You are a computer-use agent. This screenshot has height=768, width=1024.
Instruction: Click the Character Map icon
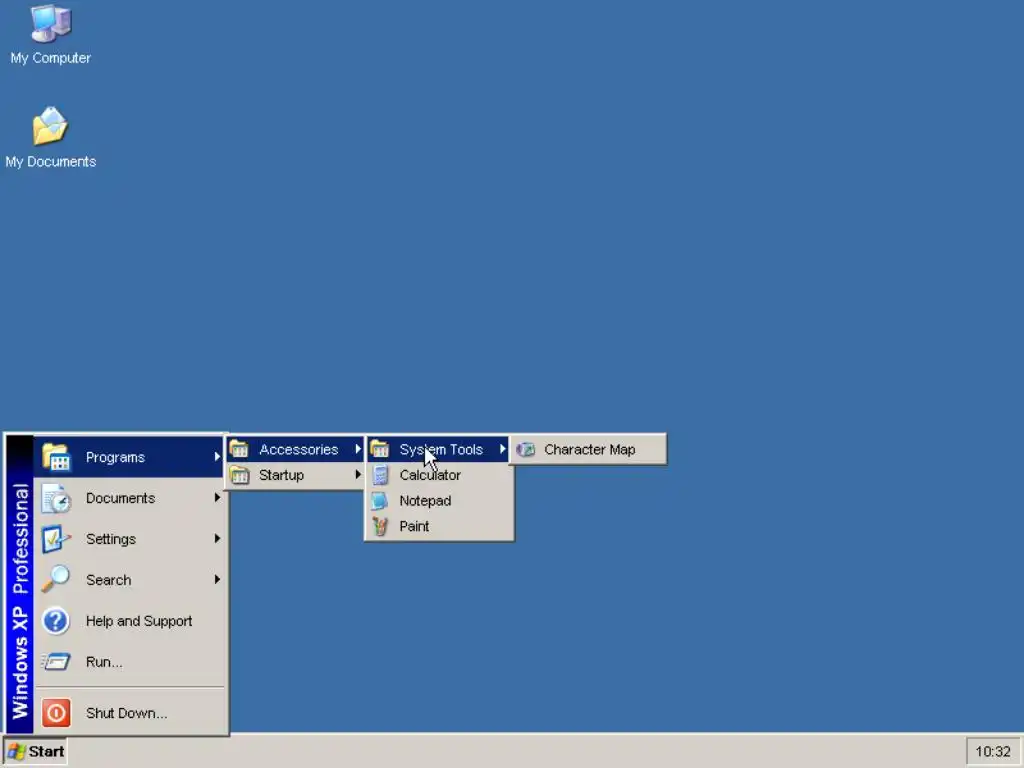[x=525, y=449]
